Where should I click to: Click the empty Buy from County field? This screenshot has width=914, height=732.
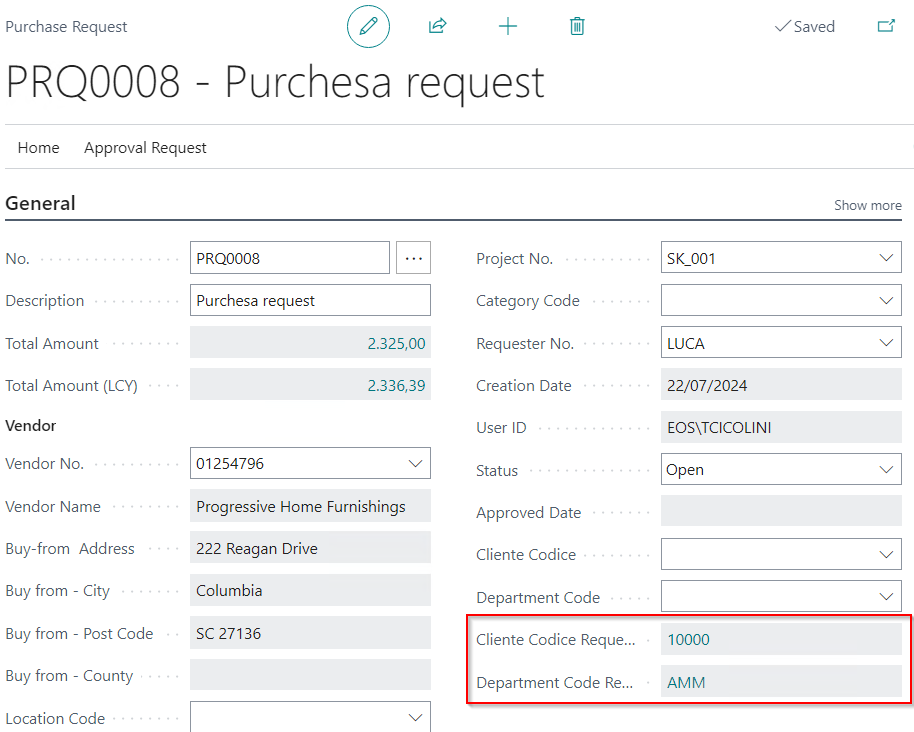tap(310, 675)
